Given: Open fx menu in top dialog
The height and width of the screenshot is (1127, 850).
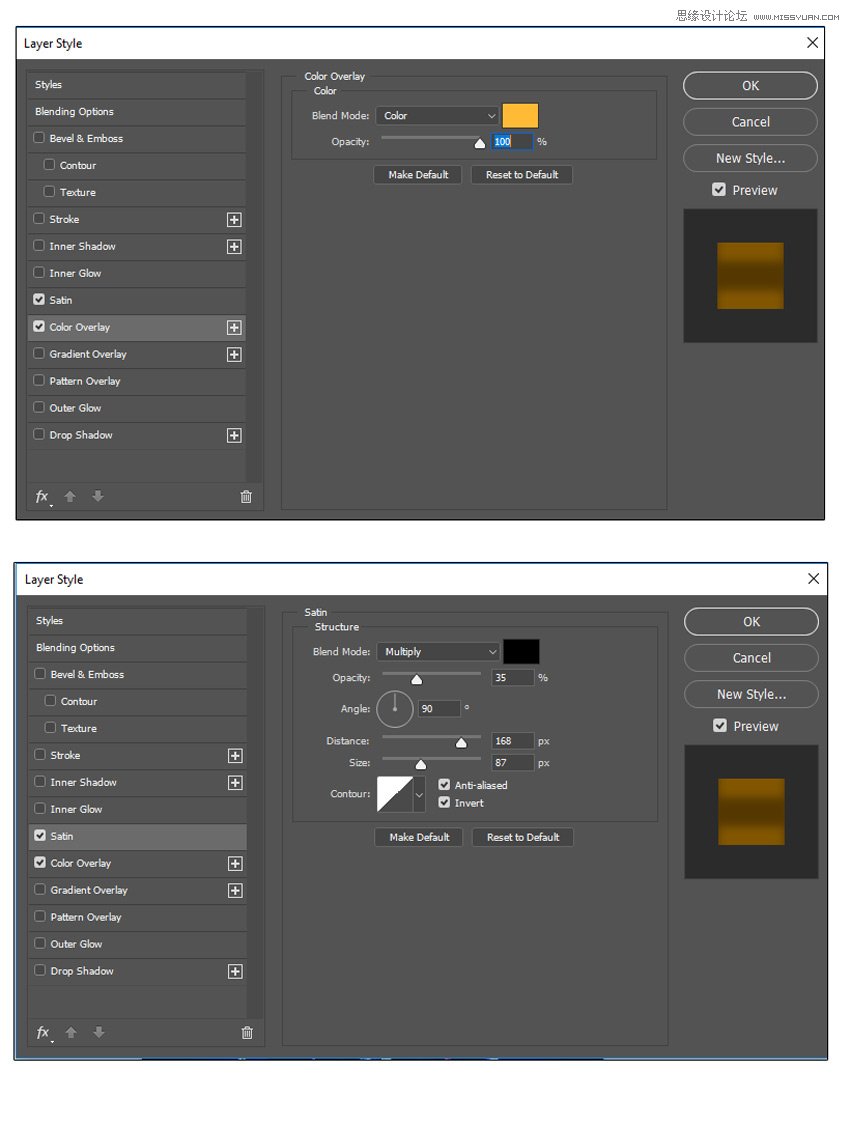Looking at the screenshot, I should [42, 497].
